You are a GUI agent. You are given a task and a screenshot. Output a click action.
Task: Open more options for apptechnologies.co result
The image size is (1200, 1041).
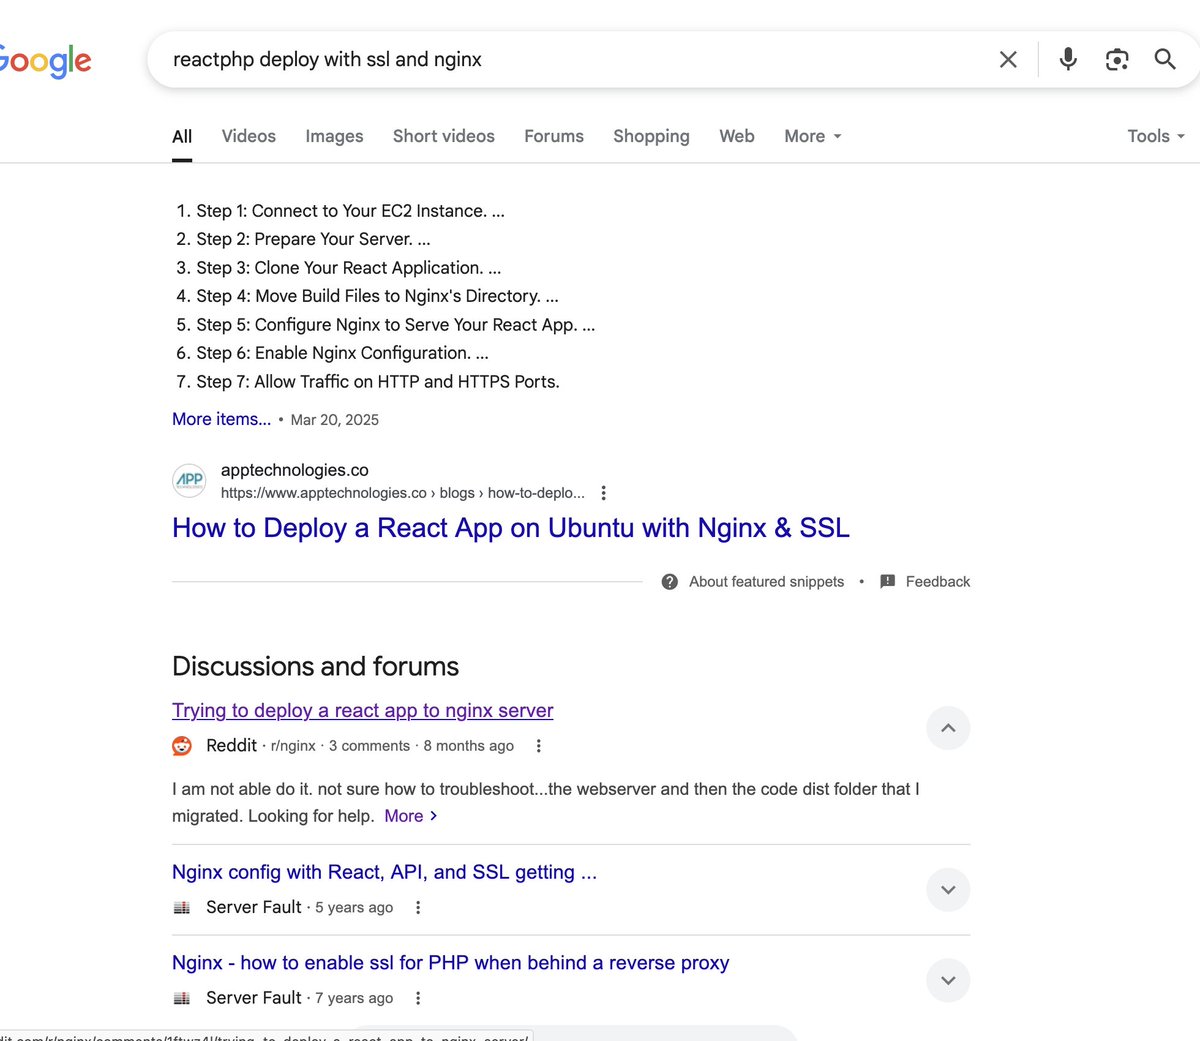(603, 493)
